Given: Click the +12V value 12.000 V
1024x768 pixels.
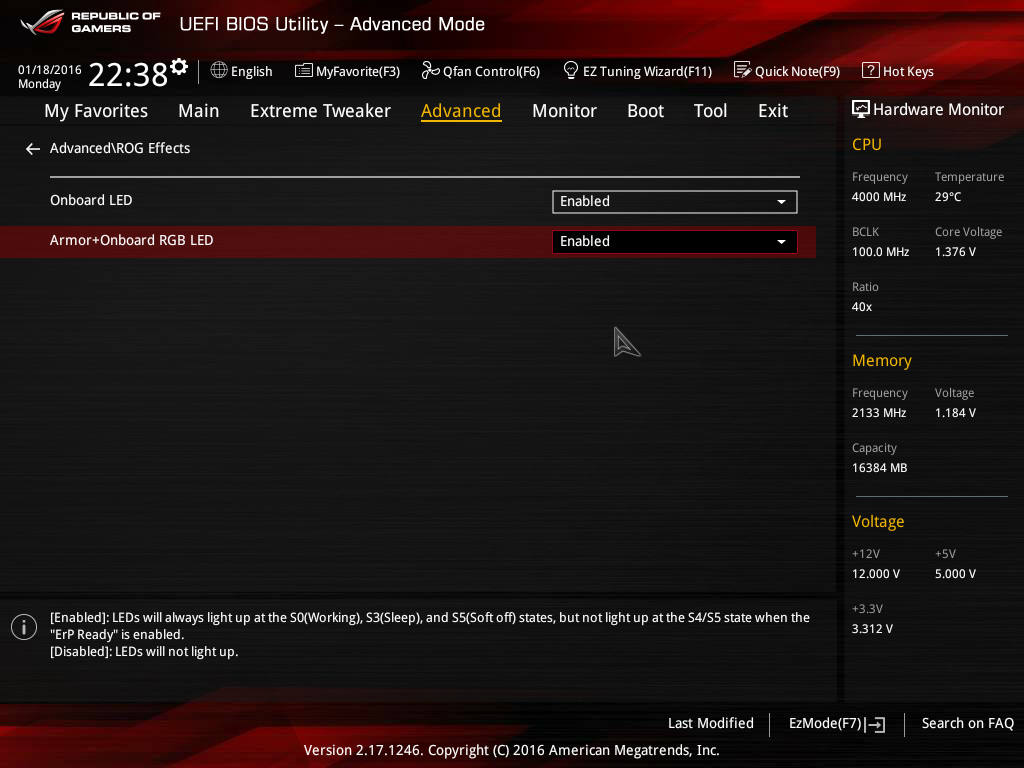Looking at the screenshot, I should [876, 574].
